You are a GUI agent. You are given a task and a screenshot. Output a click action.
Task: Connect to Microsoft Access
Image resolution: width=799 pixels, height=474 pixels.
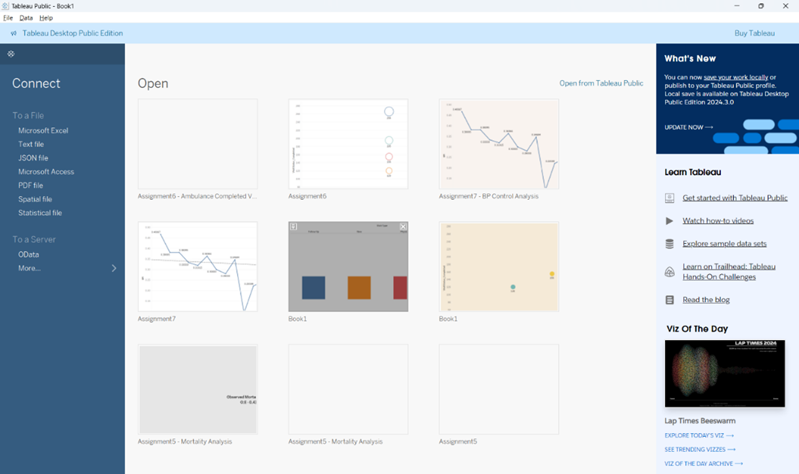46,172
